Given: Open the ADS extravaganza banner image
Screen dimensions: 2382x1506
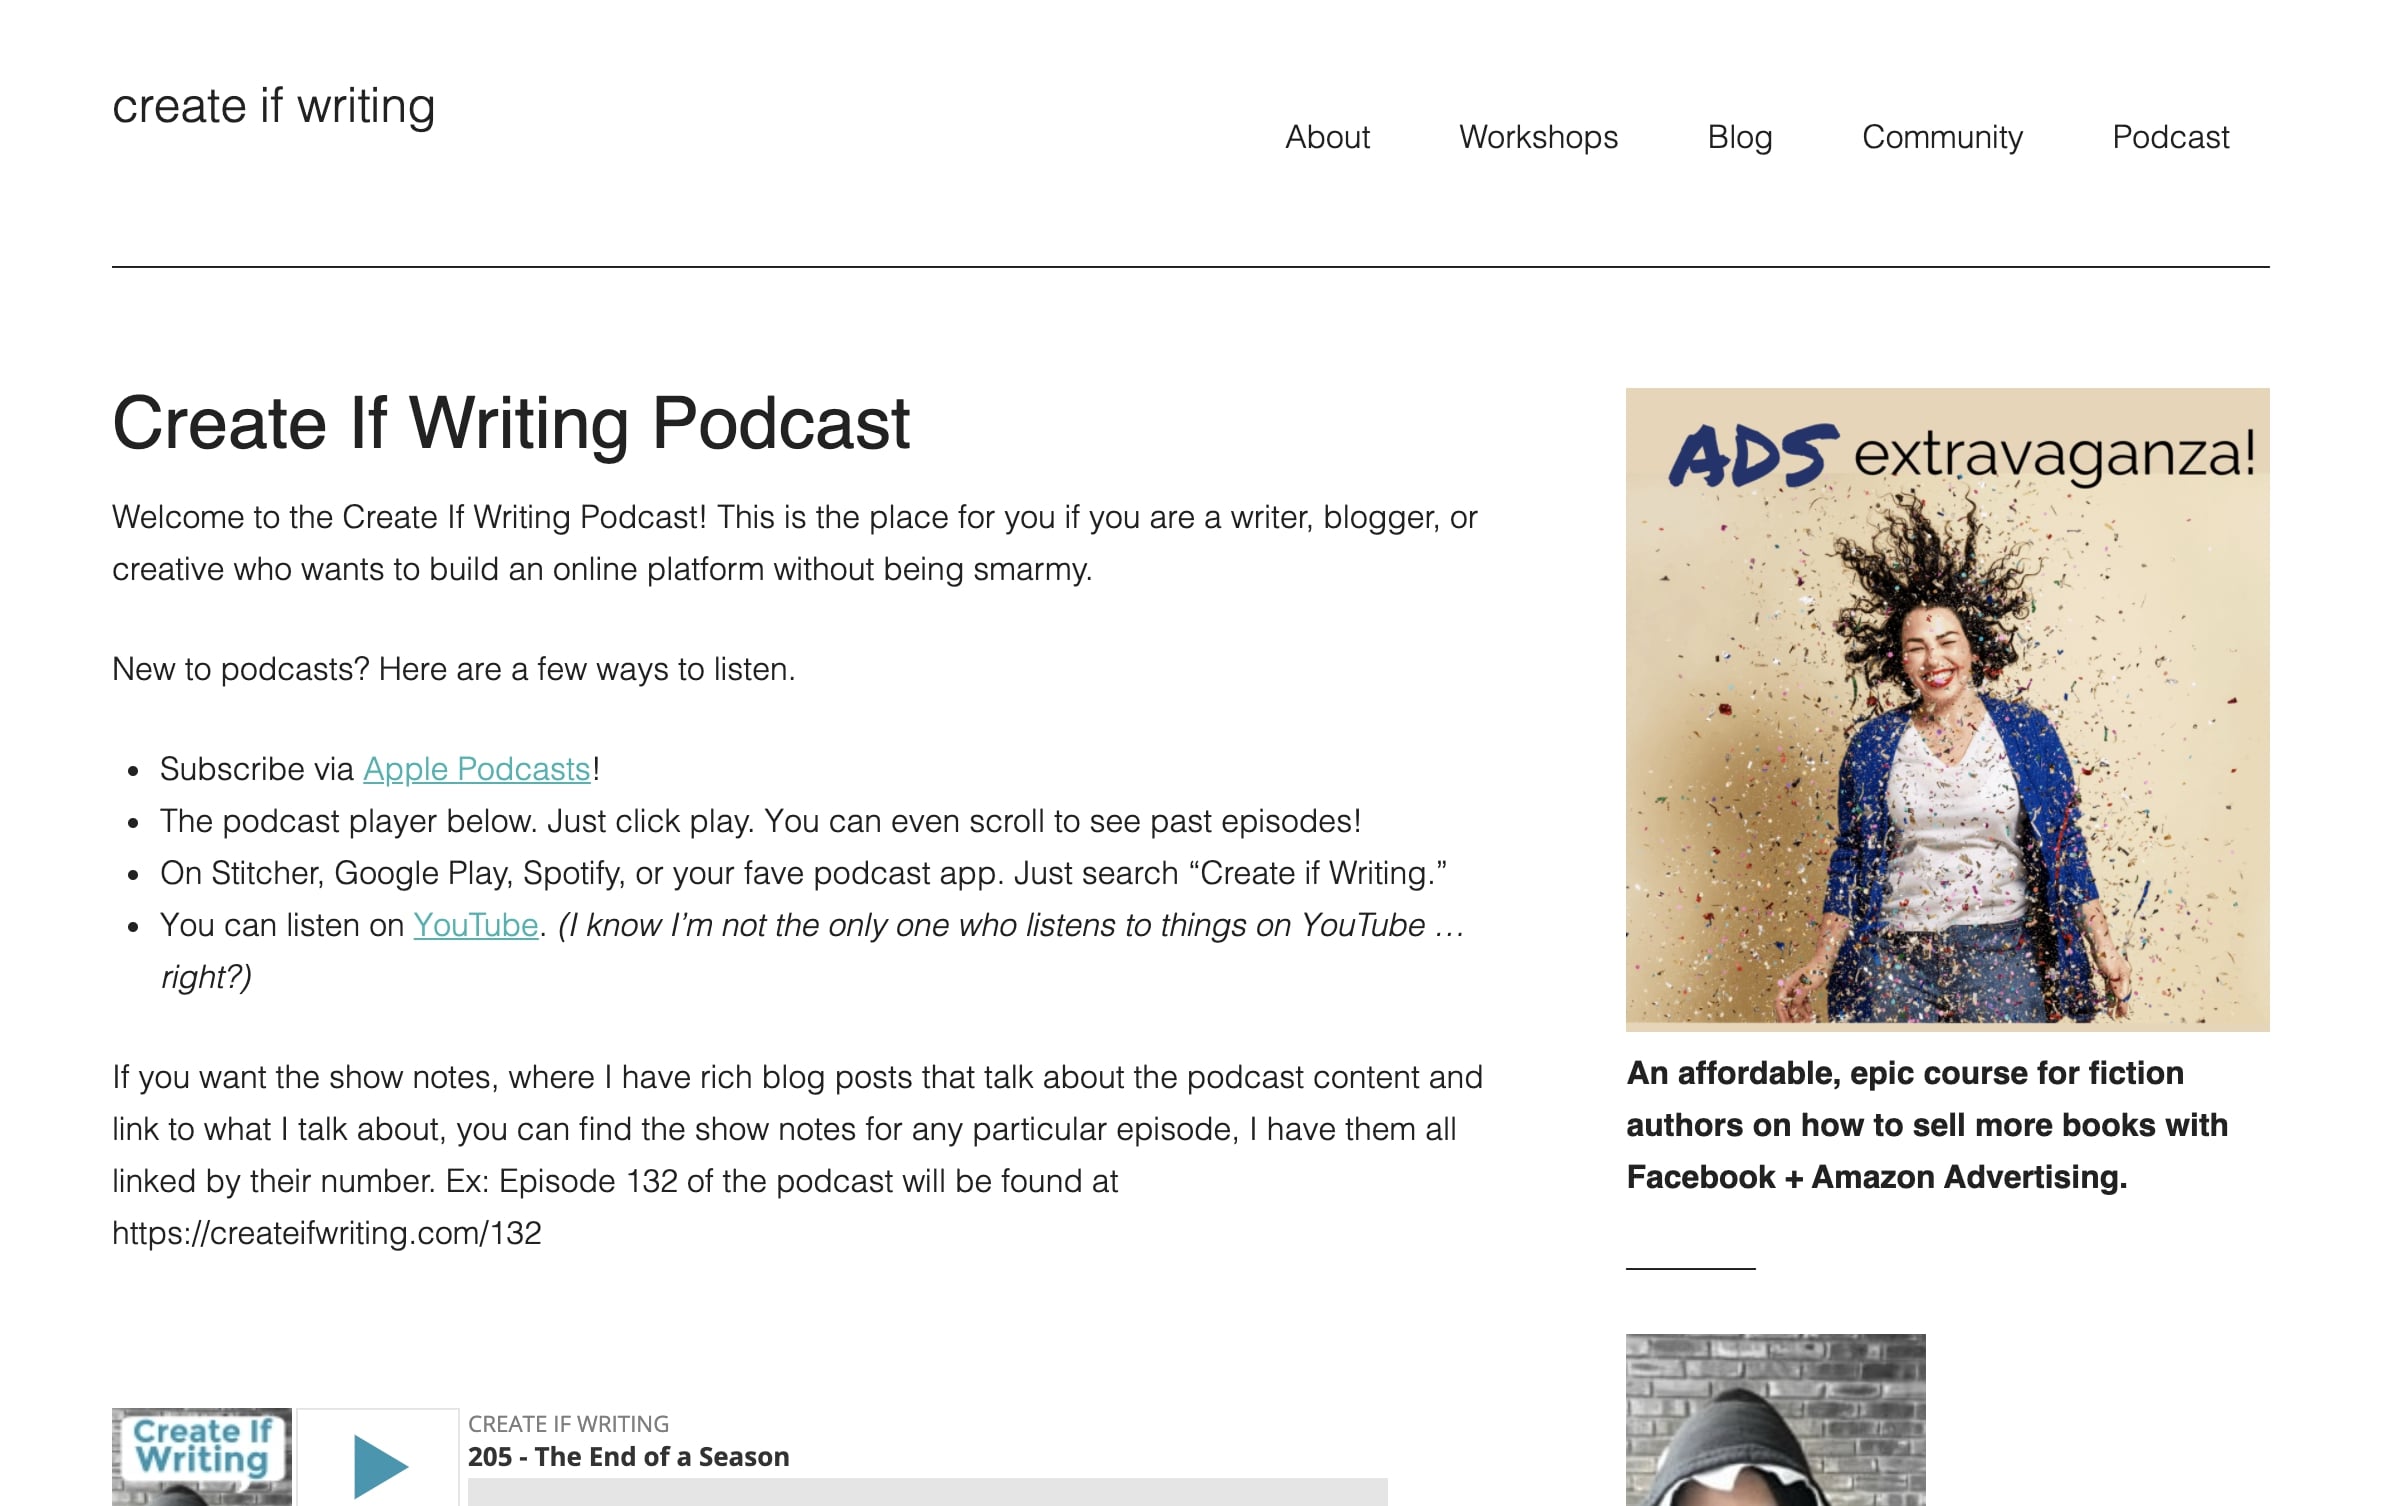Looking at the screenshot, I should [x=1946, y=709].
